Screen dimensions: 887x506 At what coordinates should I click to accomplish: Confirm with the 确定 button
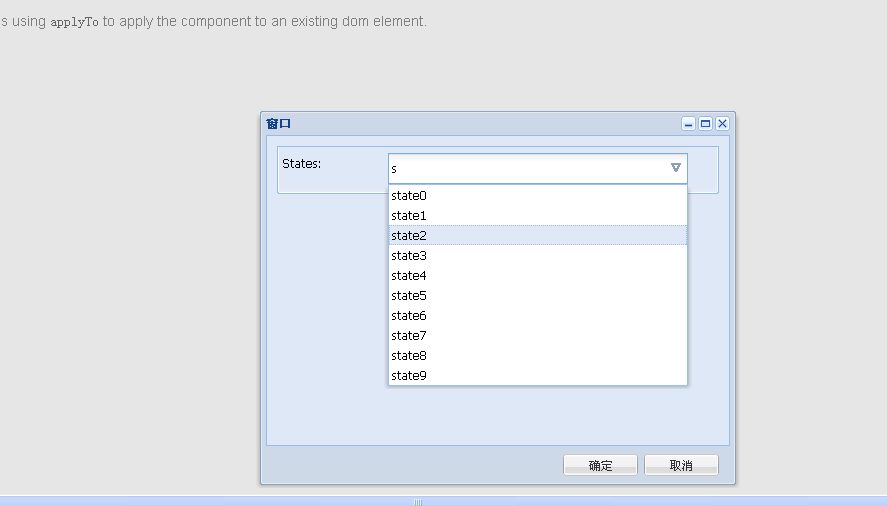600,465
